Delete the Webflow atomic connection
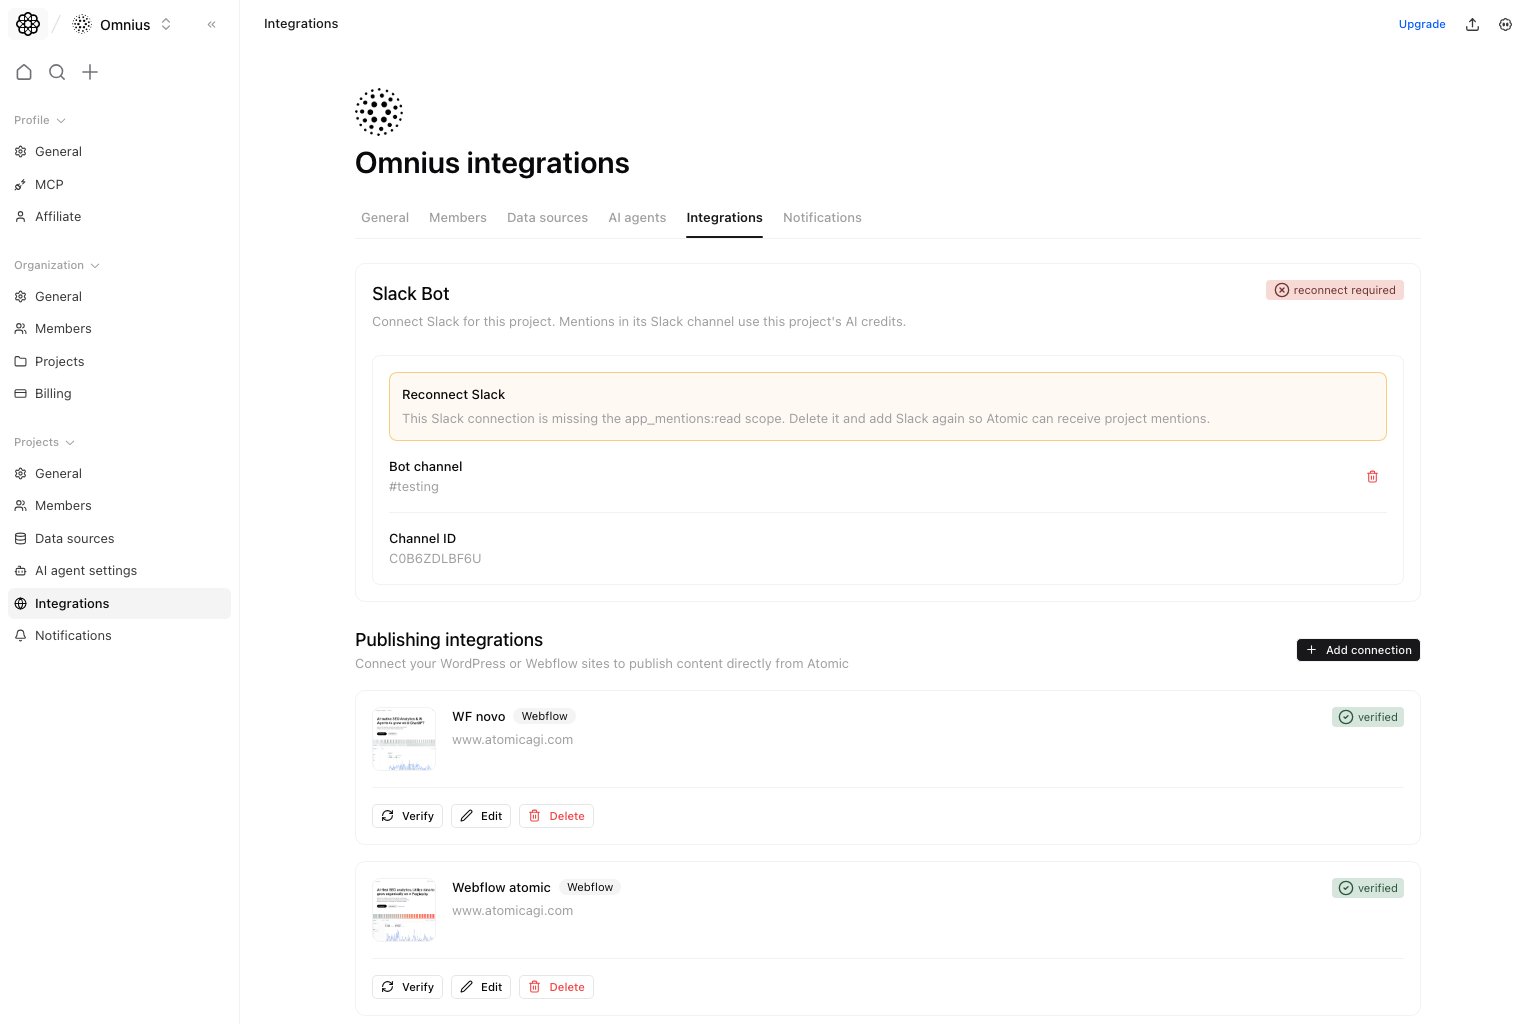The height and width of the screenshot is (1024, 1536). (556, 987)
